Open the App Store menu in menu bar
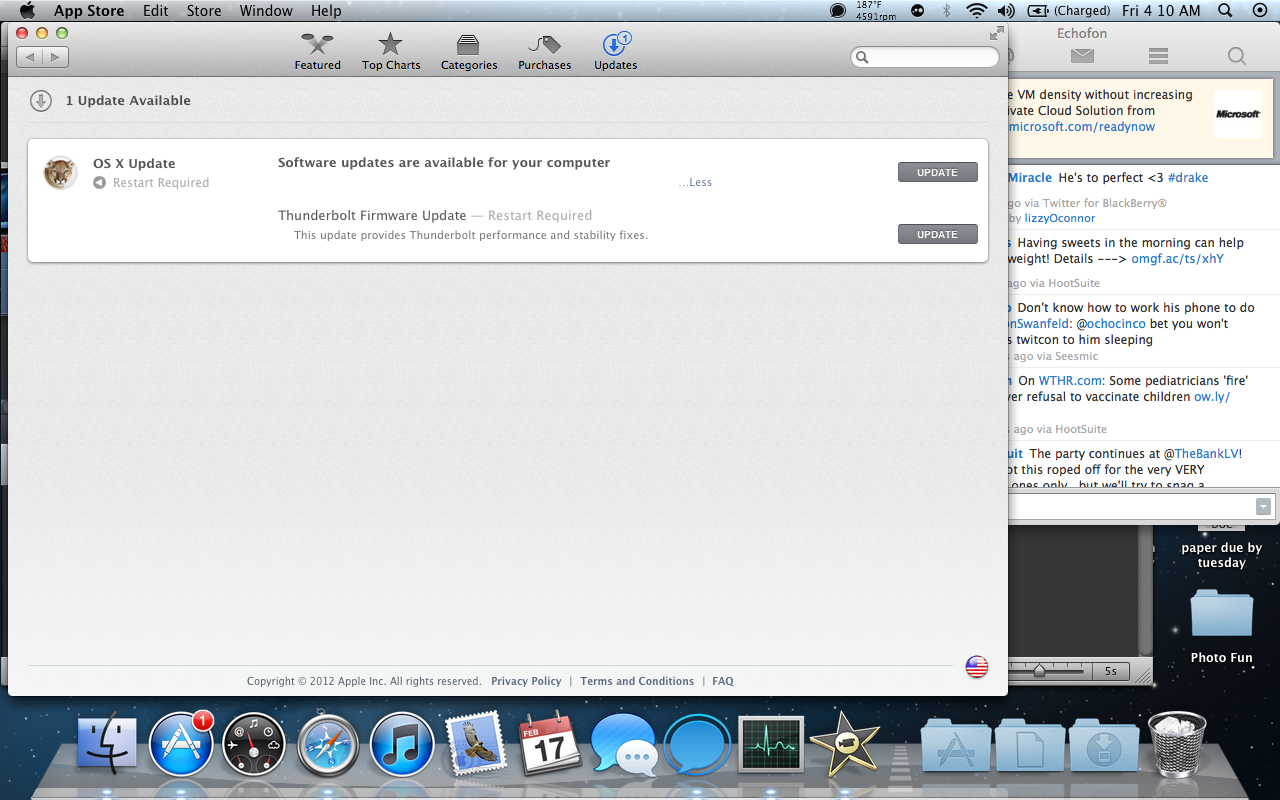 point(89,11)
